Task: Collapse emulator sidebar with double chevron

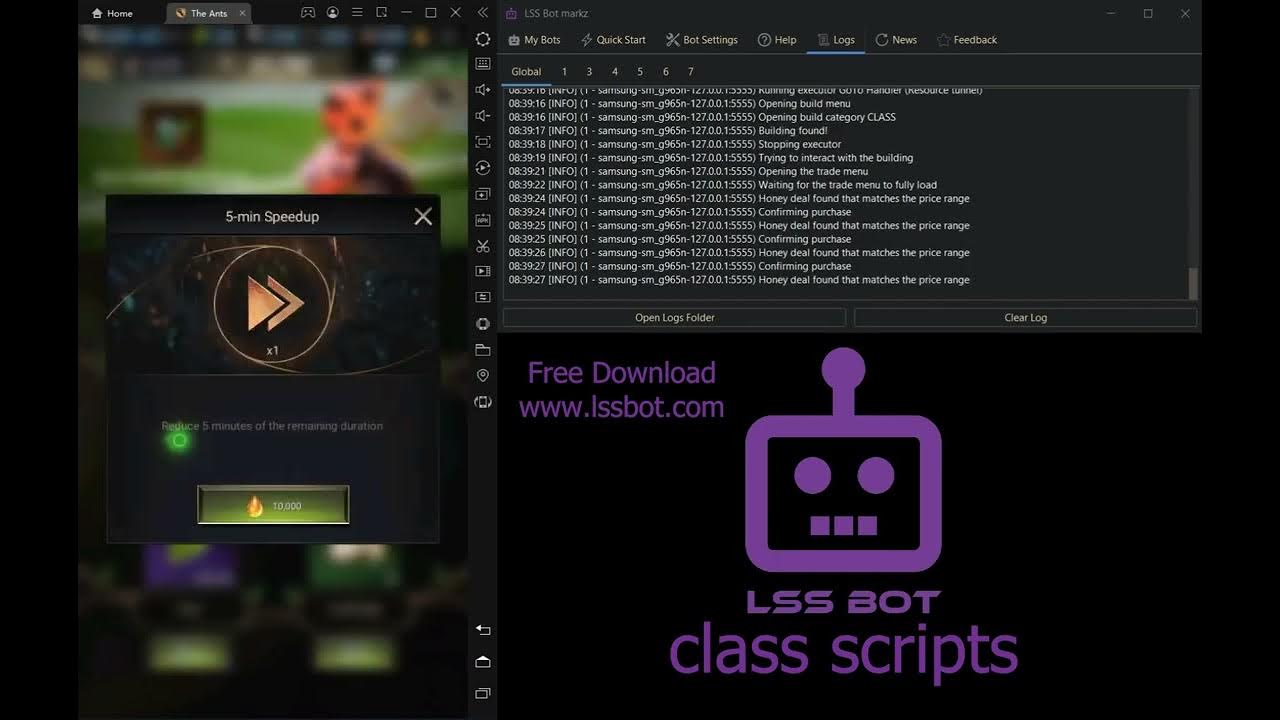Action: click(483, 13)
